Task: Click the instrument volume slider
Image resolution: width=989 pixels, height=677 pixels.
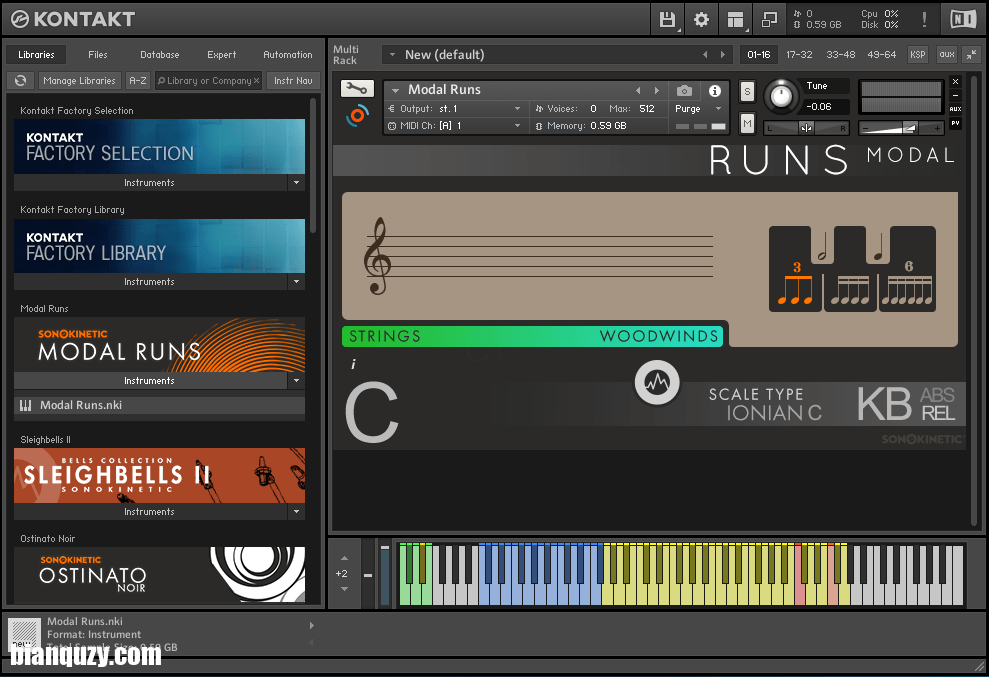Action: [901, 128]
